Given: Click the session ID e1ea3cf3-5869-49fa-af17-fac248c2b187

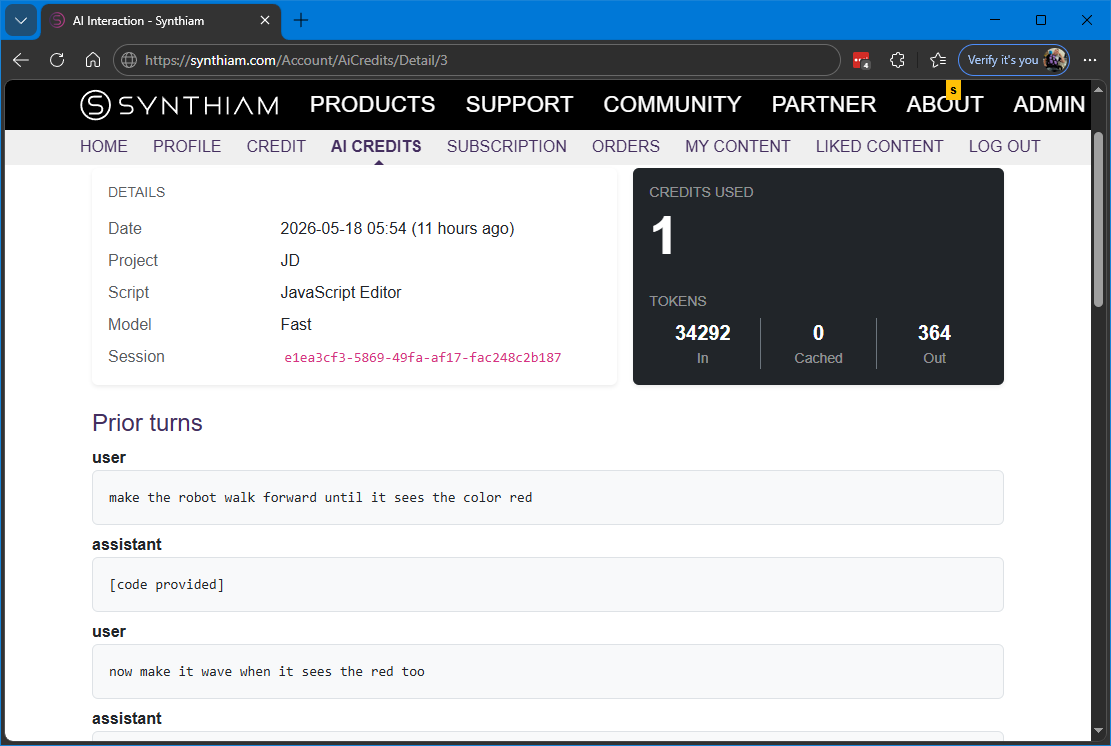Looking at the screenshot, I should [422, 357].
